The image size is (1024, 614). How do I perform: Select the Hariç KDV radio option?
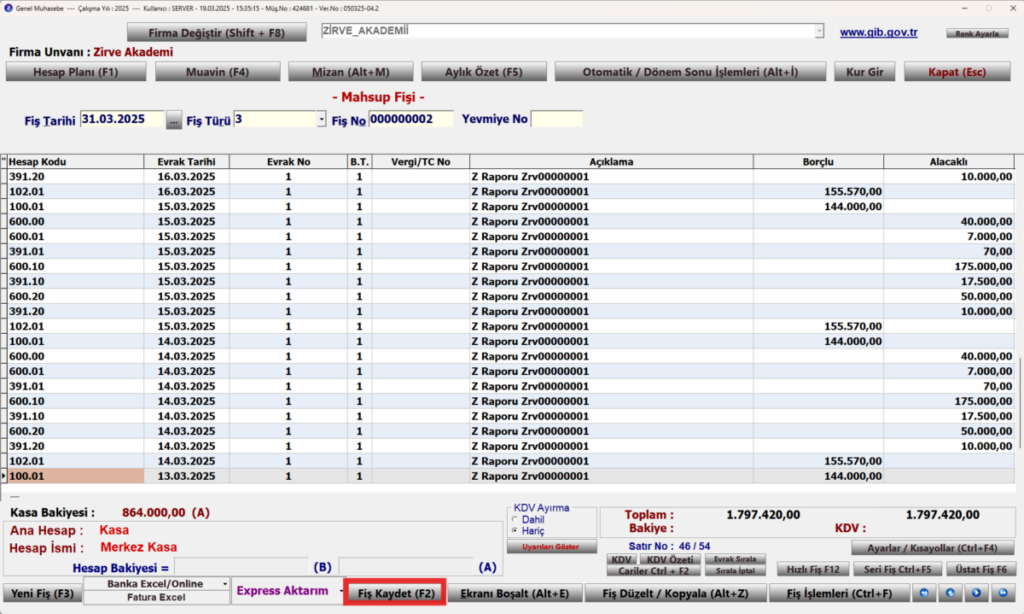coord(515,531)
